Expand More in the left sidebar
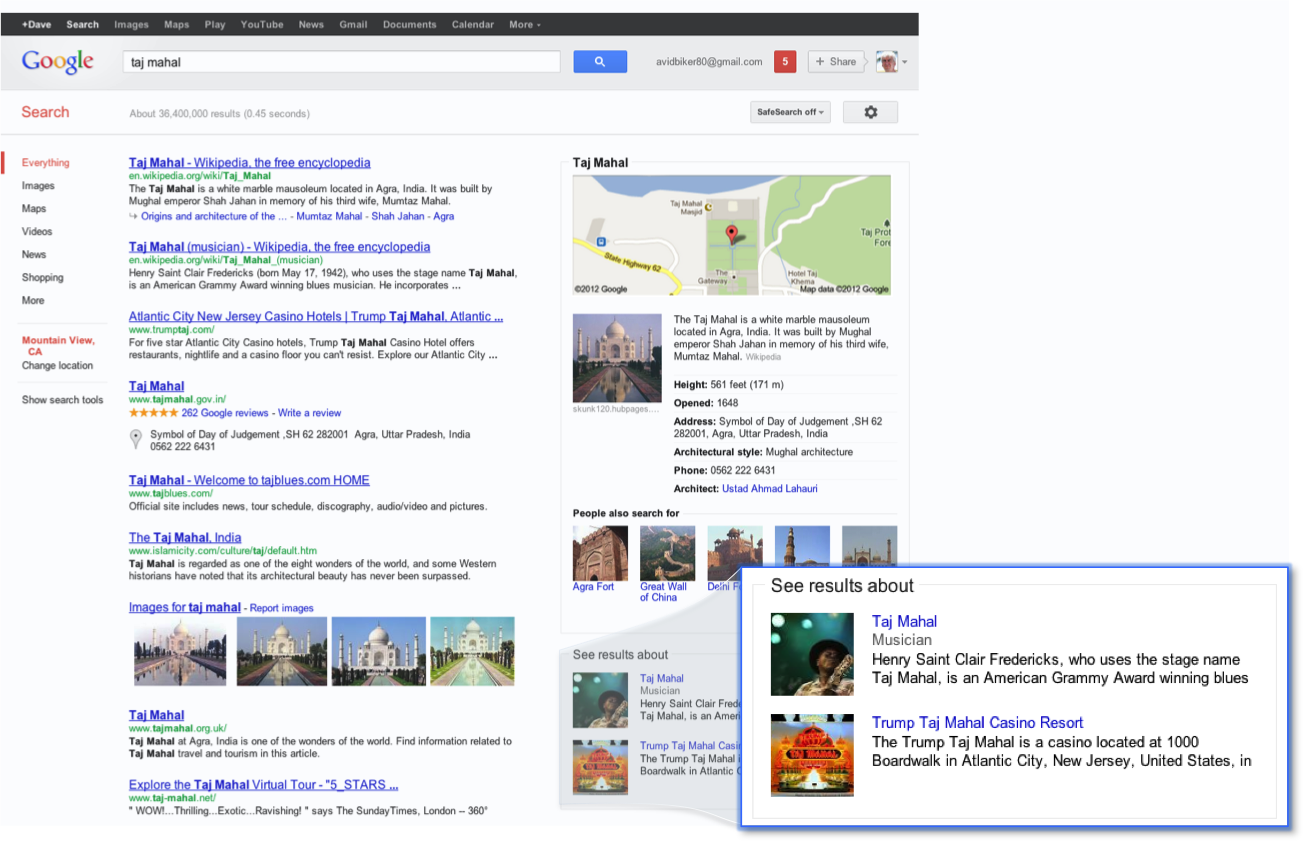The image size is (1308, 847). point(32,300)
